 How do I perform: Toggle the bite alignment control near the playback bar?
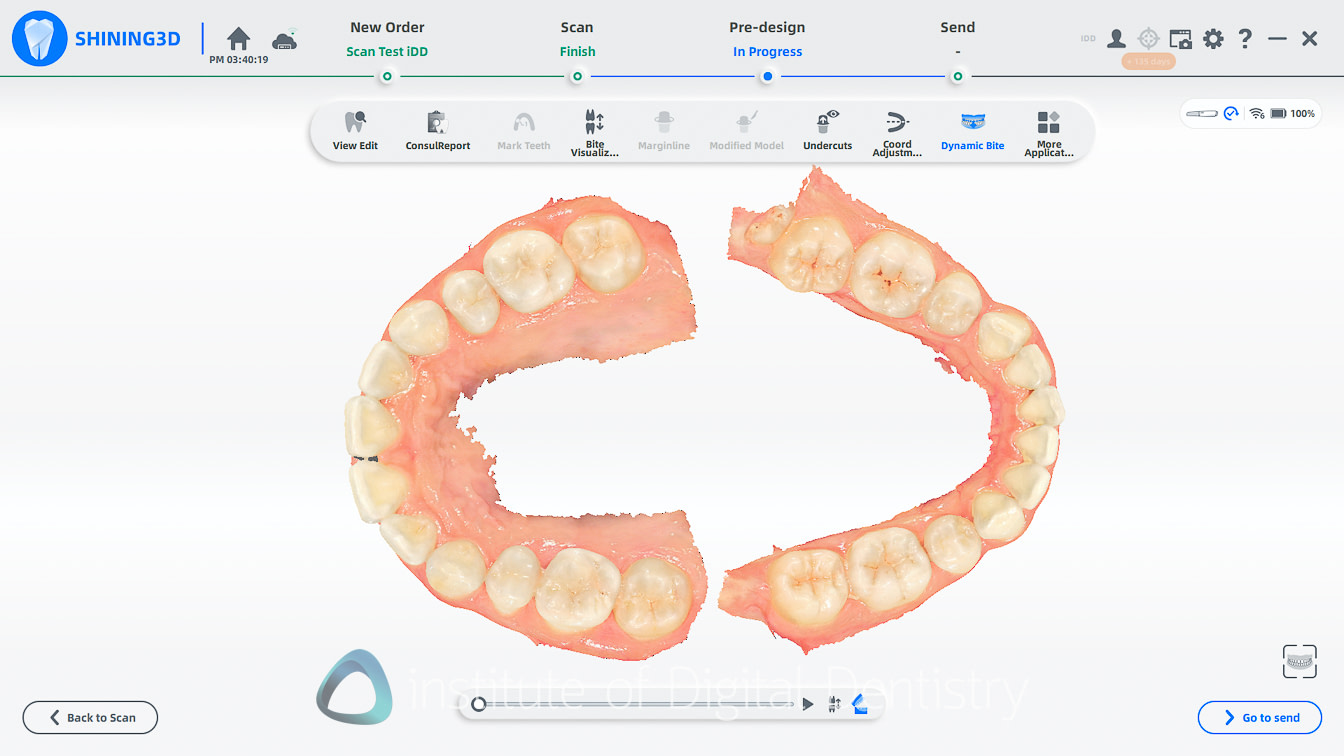click(x=834, y=703)
